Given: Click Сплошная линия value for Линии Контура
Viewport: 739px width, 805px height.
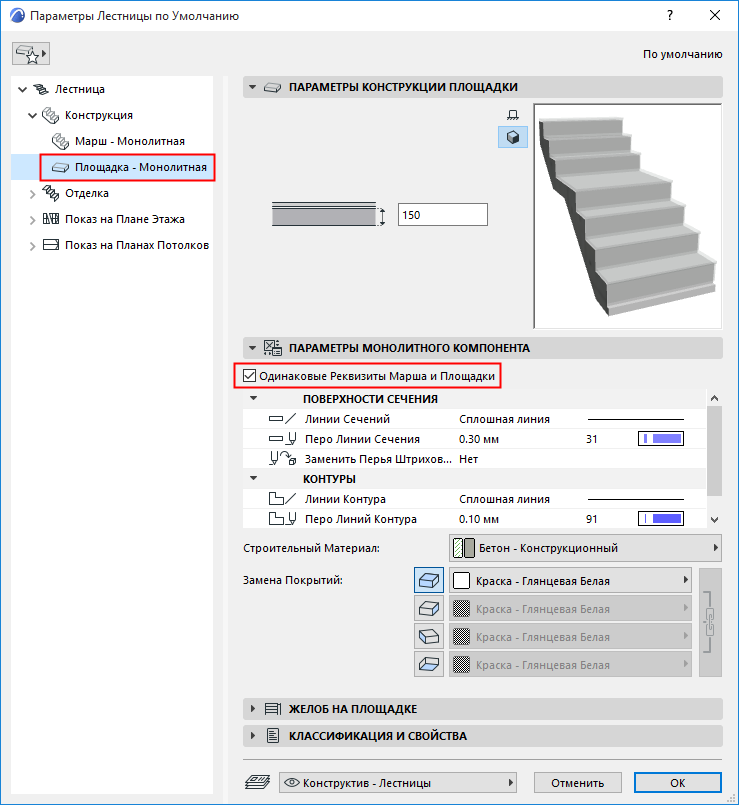Looking at the screenshot, I should [x=504, y=499].
